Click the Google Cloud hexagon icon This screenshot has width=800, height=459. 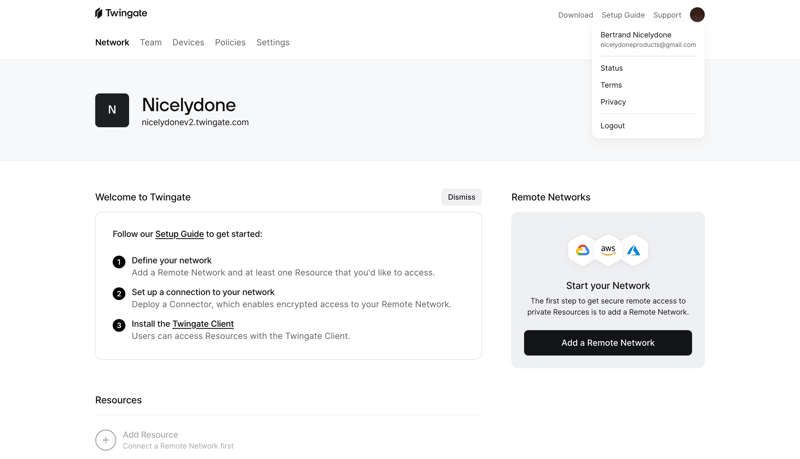tap(583, 250)
